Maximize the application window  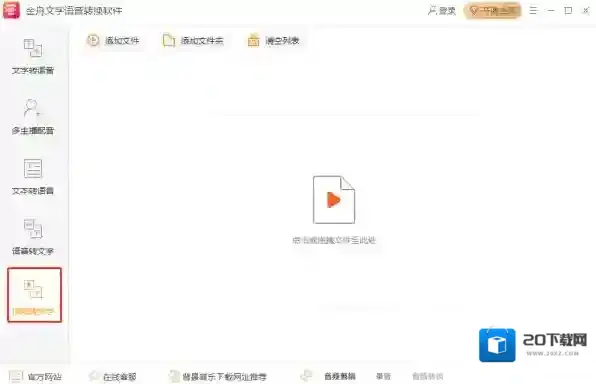click(568, 10)
